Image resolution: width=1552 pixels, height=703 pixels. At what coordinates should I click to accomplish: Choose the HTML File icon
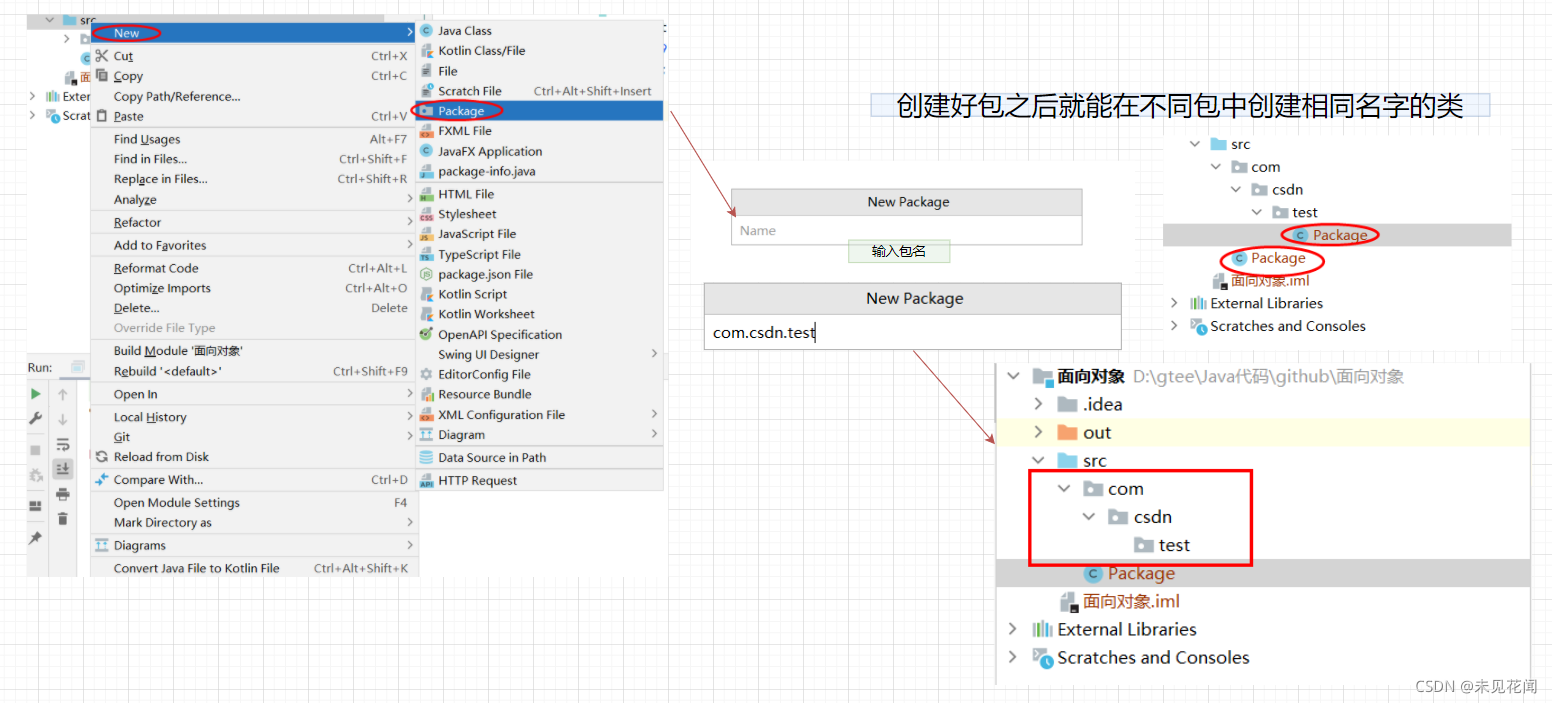(427, 194)
